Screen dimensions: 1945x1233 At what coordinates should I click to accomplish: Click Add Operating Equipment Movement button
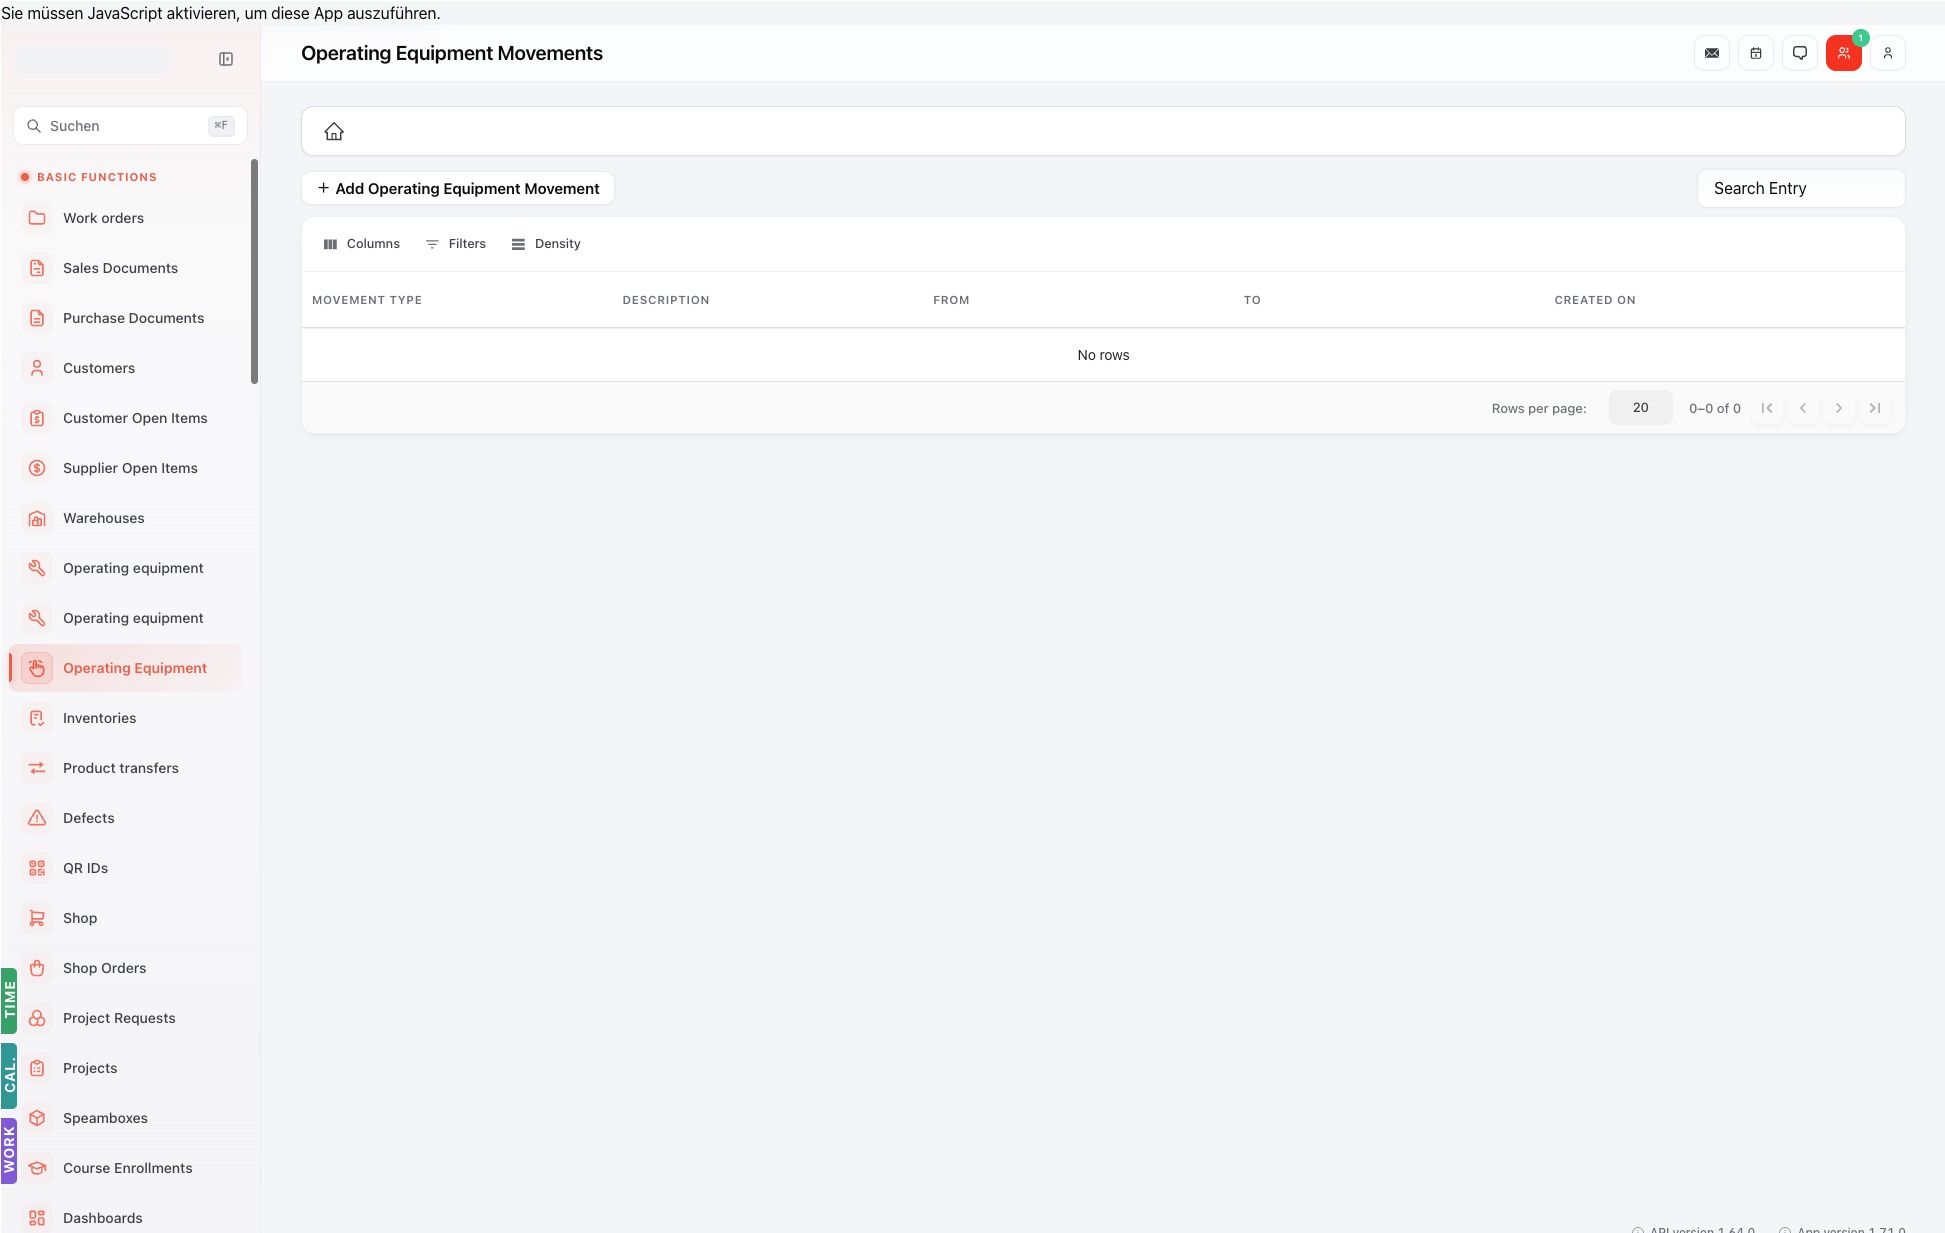coord(458,189)
